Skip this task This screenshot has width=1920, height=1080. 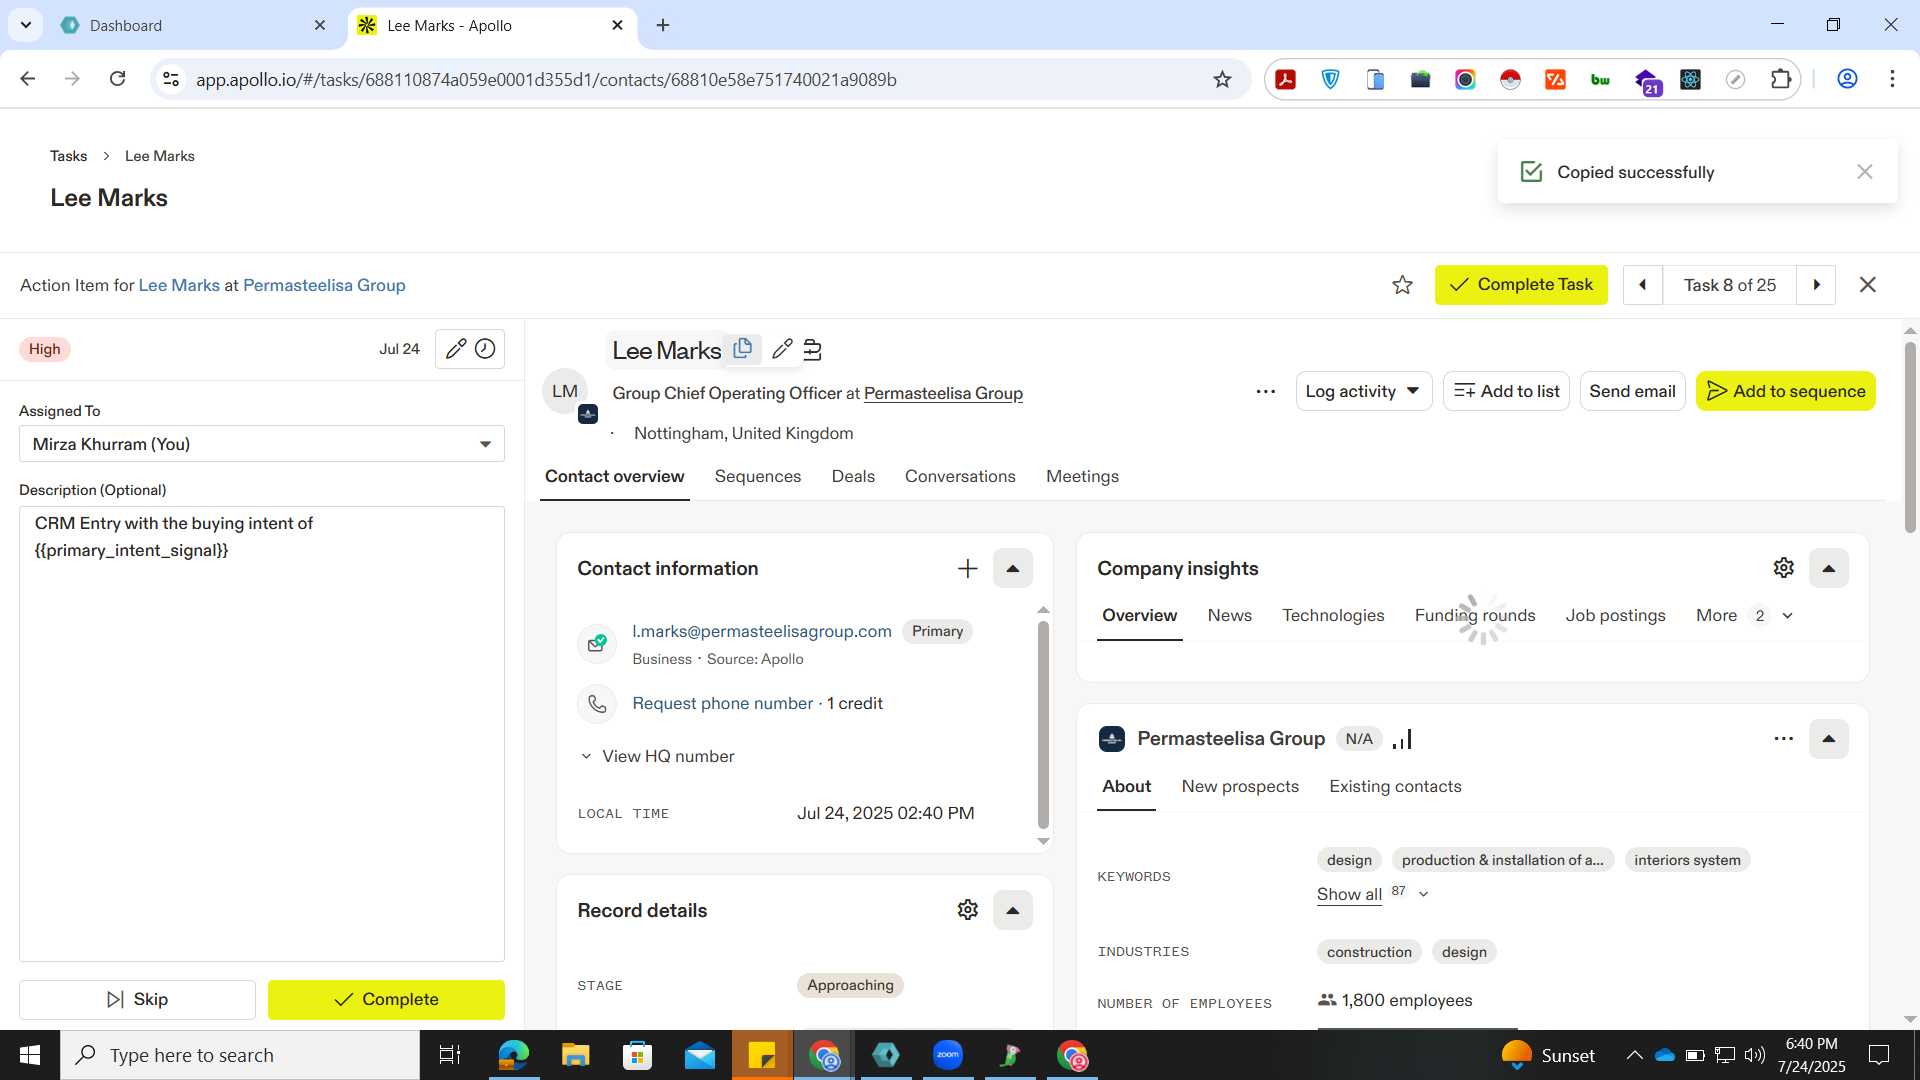137,1000
